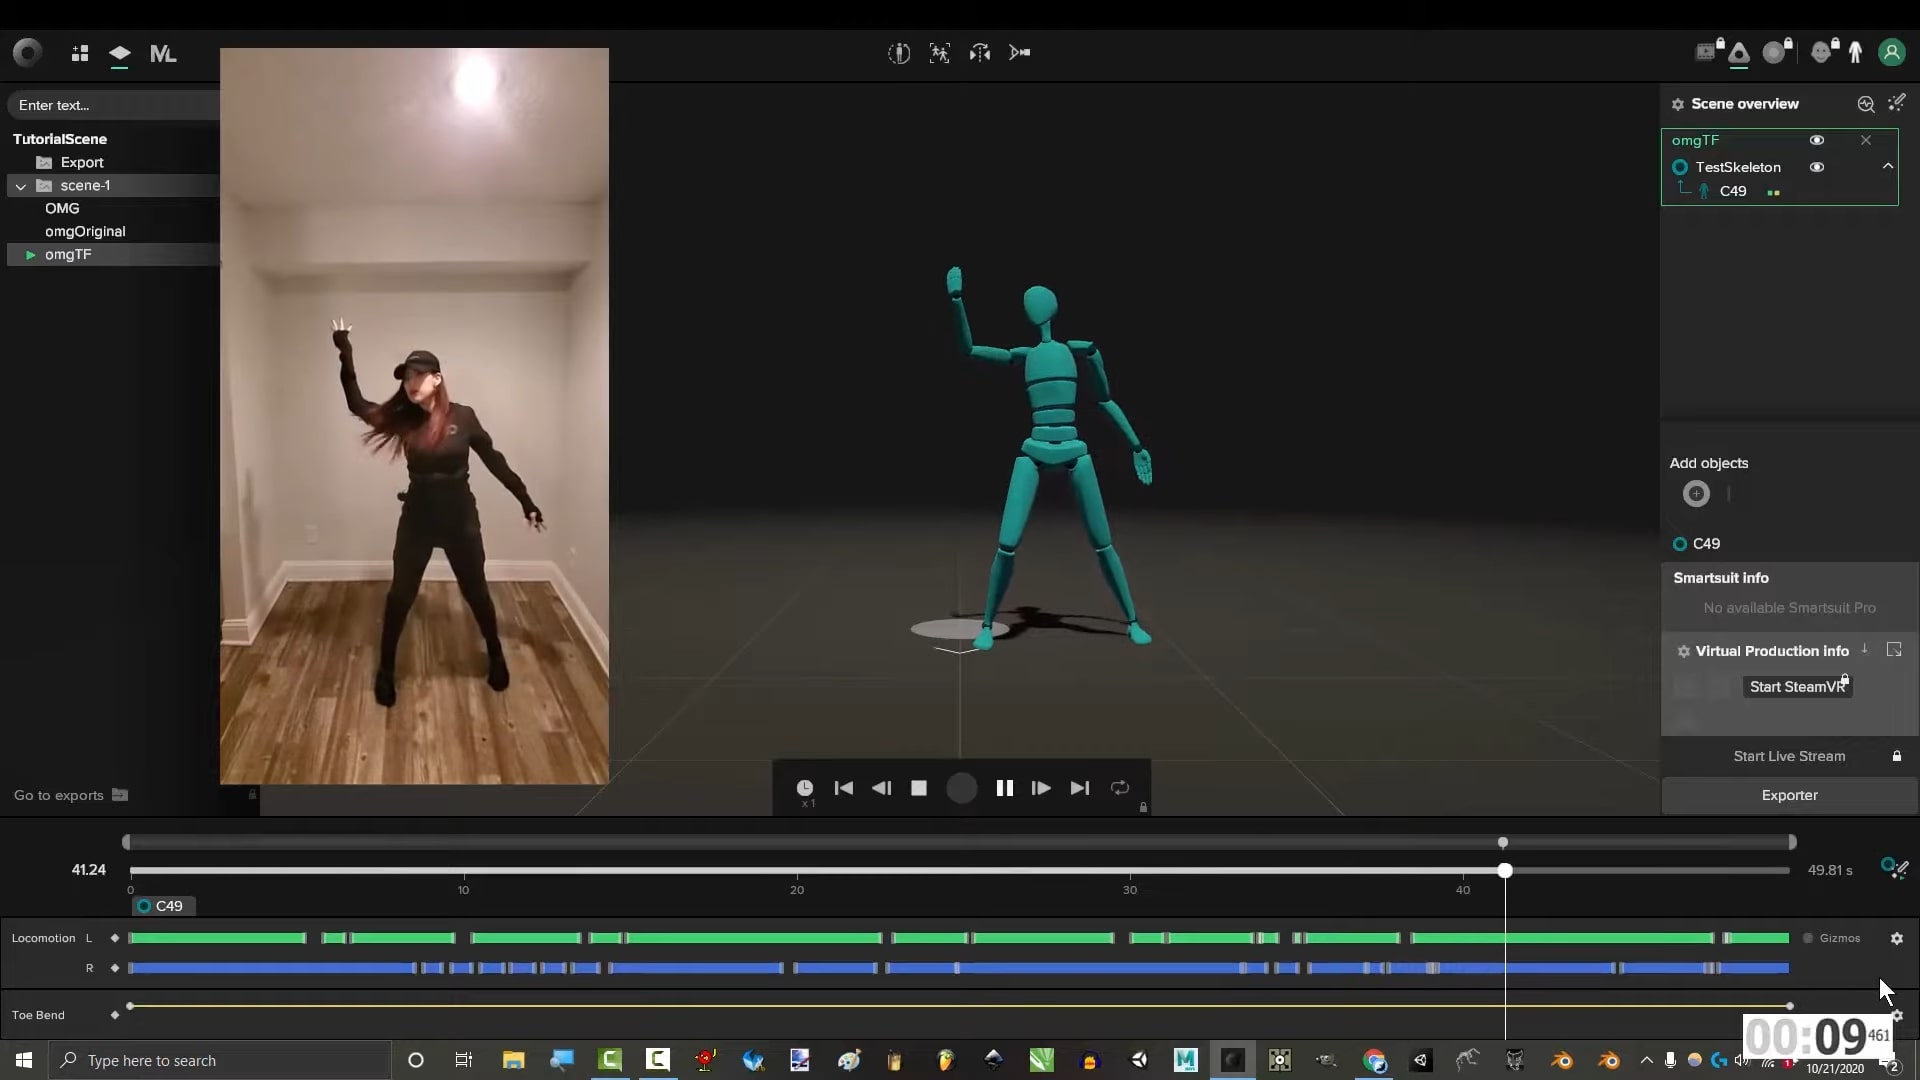Viewport: 1920px width, 1080px height.
Task: Select omgOriginal in scene hierarchy
Action: point(86,231)
